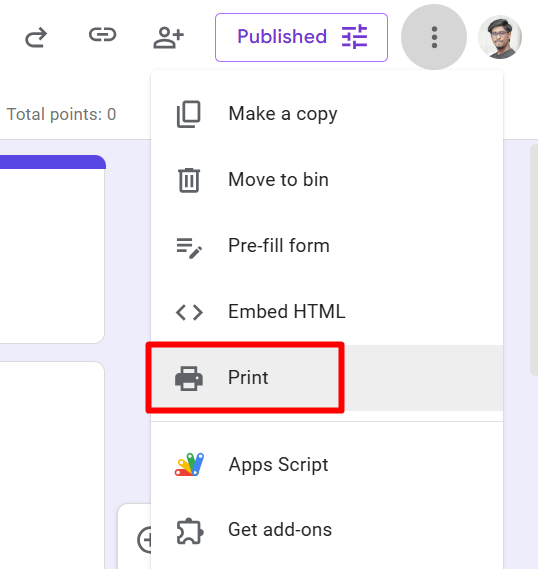This screenshot has width=538, height=569.
Task: Open the add collaborators icon
Action: tap(168, 38)
